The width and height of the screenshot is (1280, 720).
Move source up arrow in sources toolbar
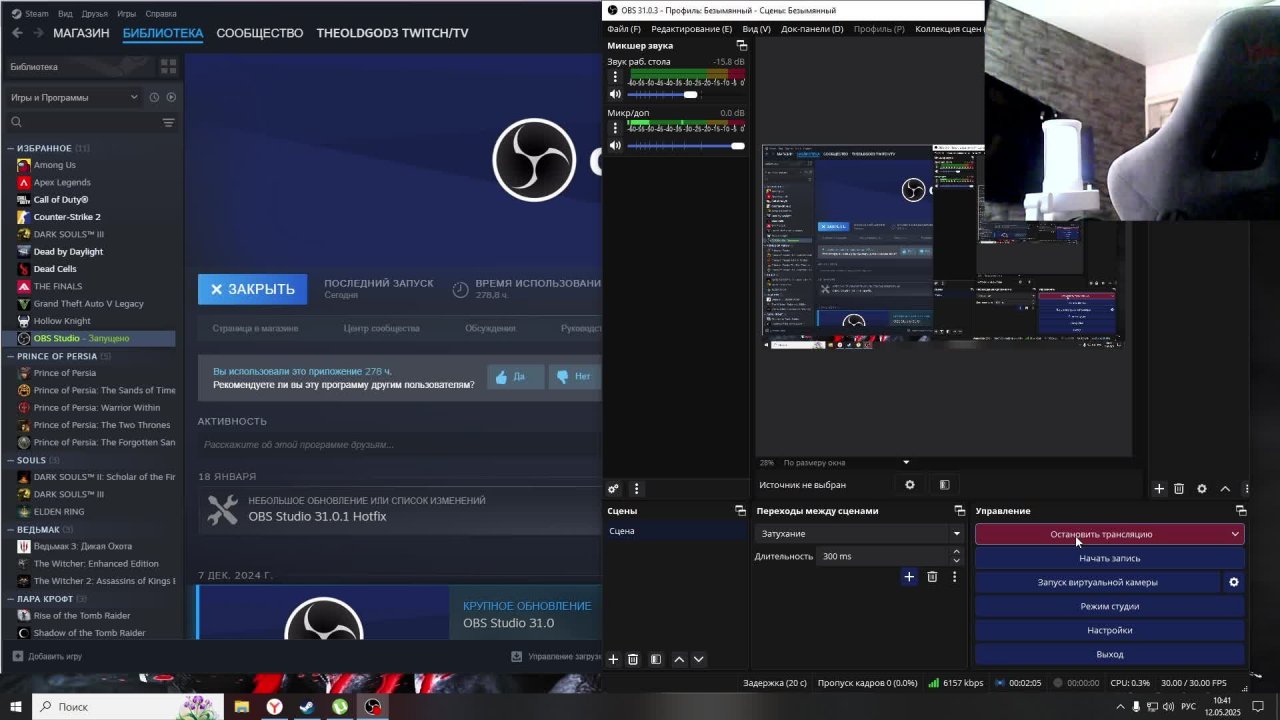point(1225,489)
